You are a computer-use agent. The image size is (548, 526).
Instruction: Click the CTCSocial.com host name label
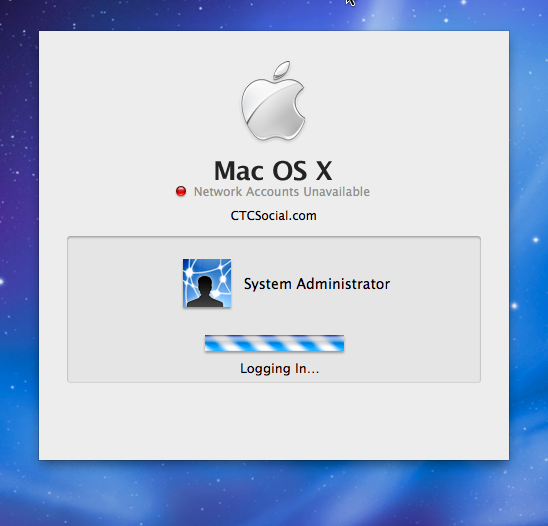click(x=274, y=216)
